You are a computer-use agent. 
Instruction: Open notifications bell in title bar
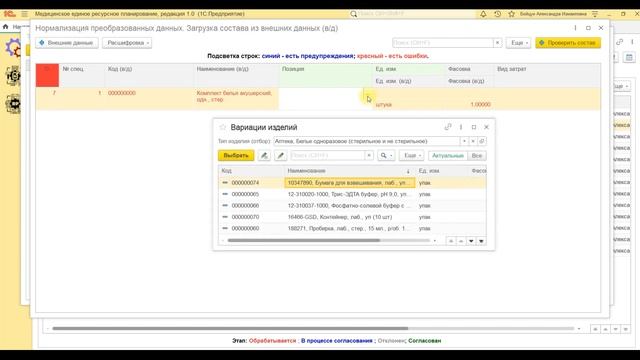click(483, 14)
